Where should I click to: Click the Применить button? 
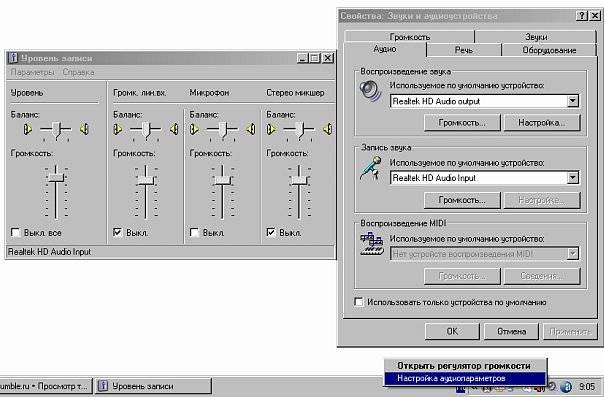pos(570,332)
